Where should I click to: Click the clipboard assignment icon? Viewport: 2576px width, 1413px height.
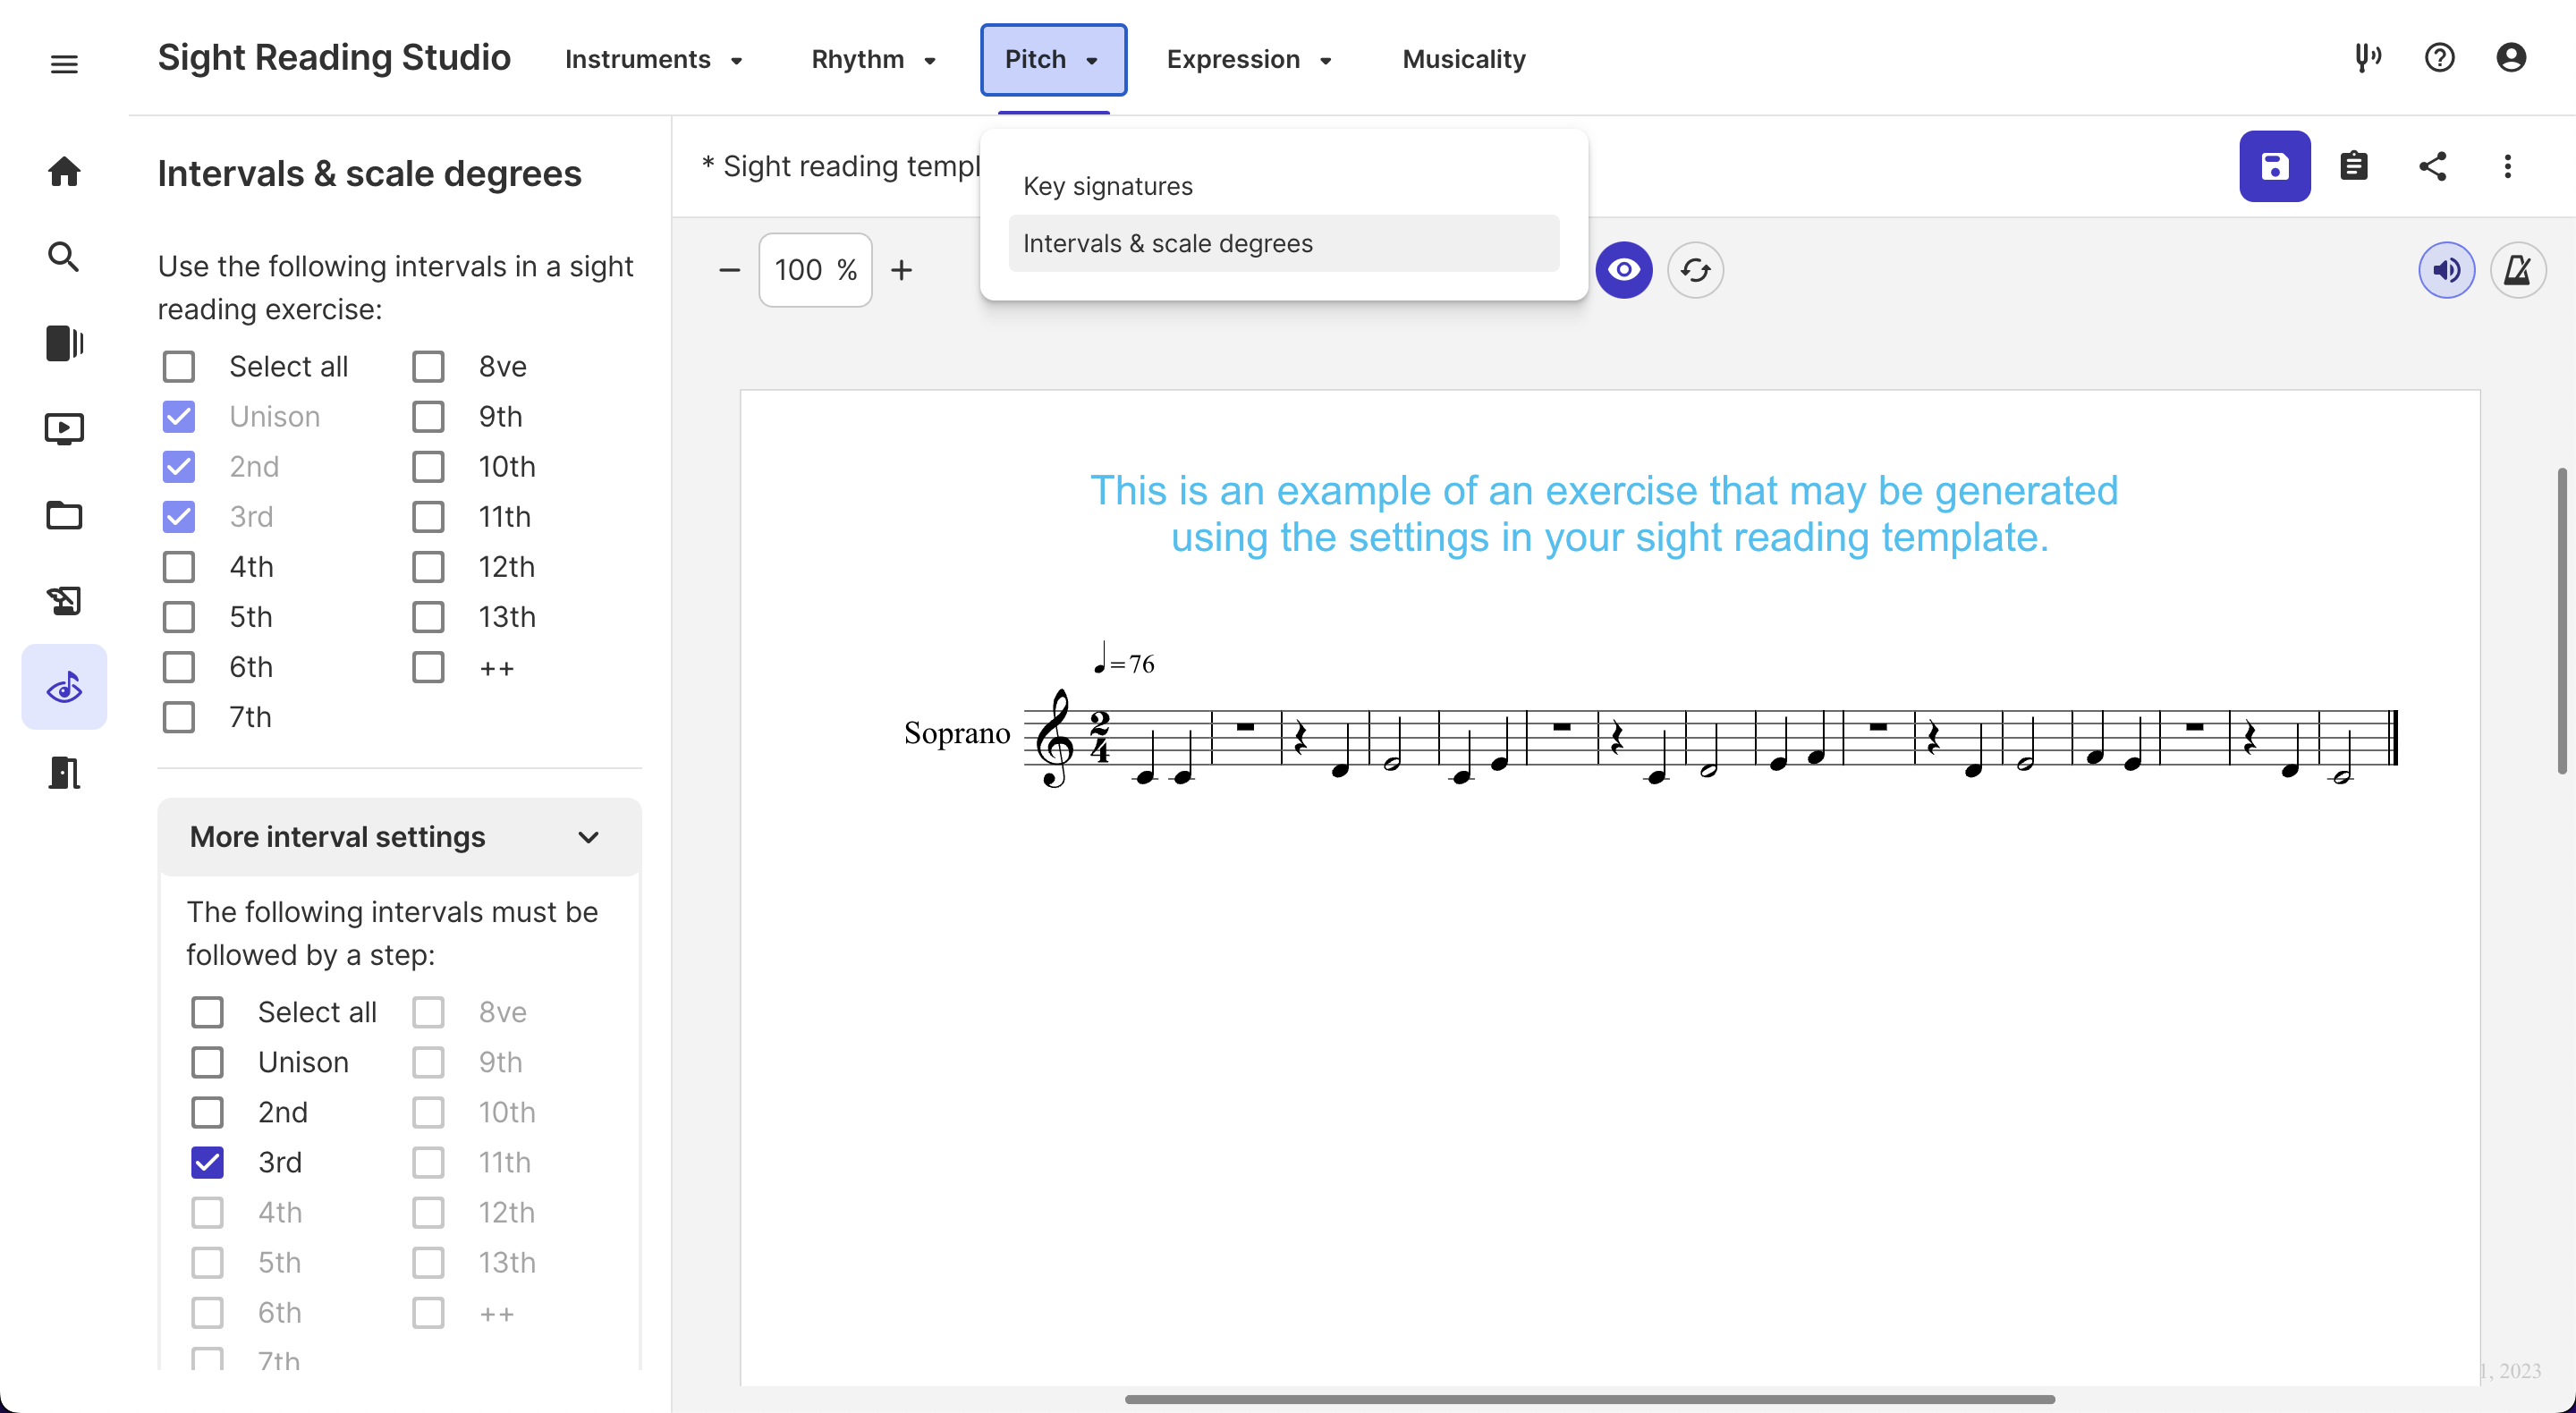(x=2353, y=166)
